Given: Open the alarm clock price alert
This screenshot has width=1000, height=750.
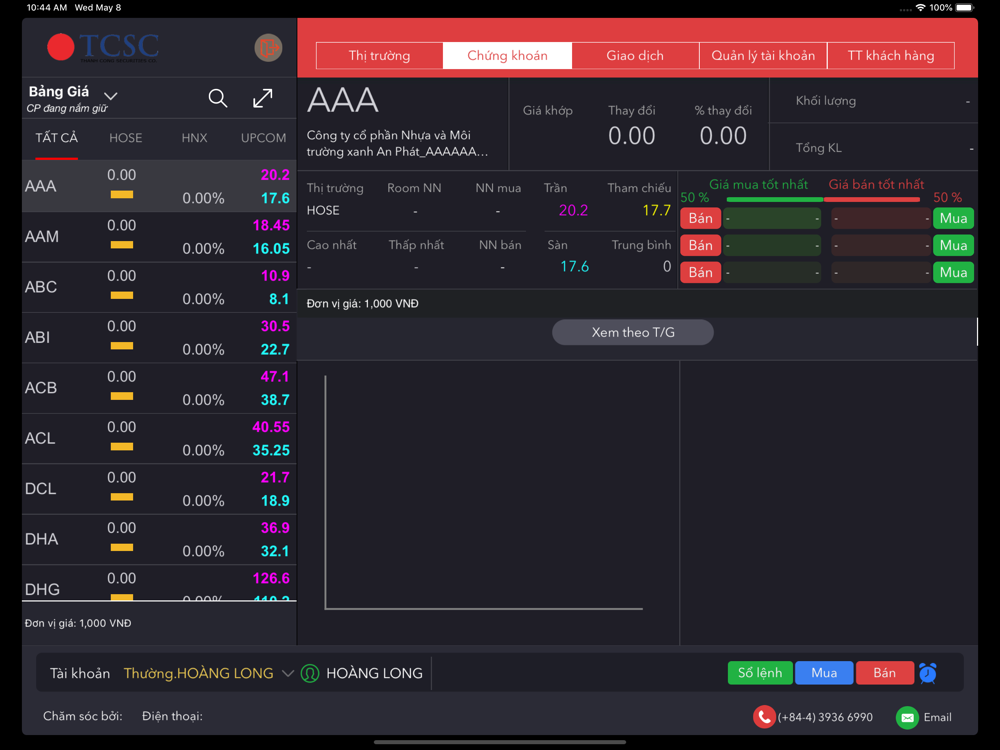Looking at the screenshot, I should 928,673.
